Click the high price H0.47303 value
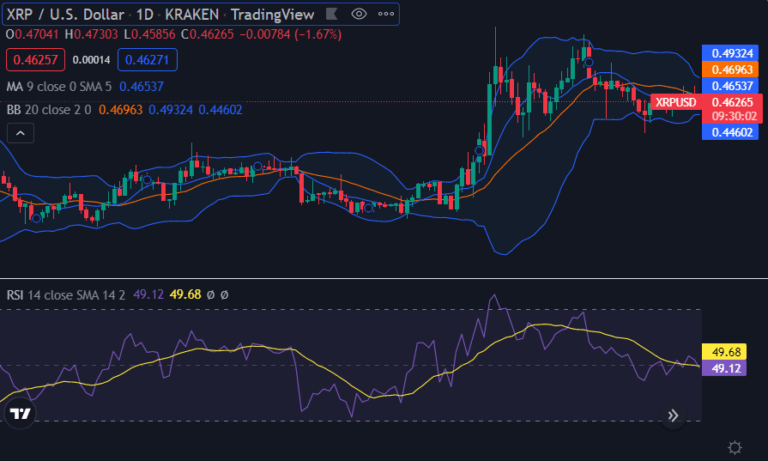 tap(91, 34)
